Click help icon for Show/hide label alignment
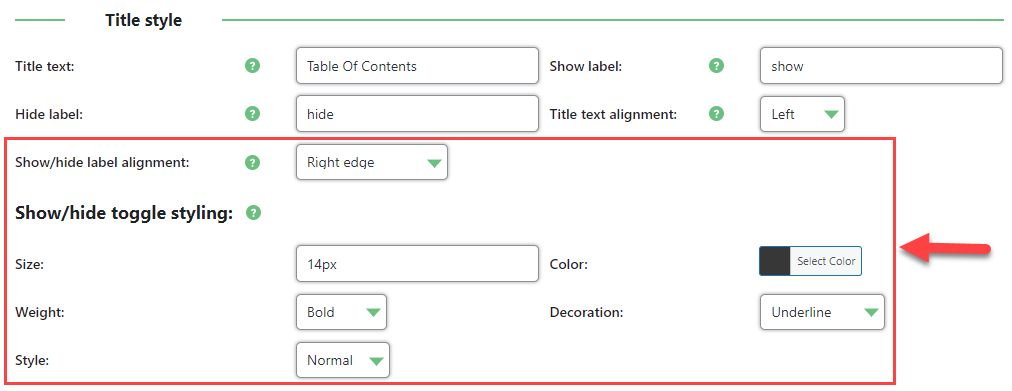1012x391 pixels. click(x=253, y=163)
